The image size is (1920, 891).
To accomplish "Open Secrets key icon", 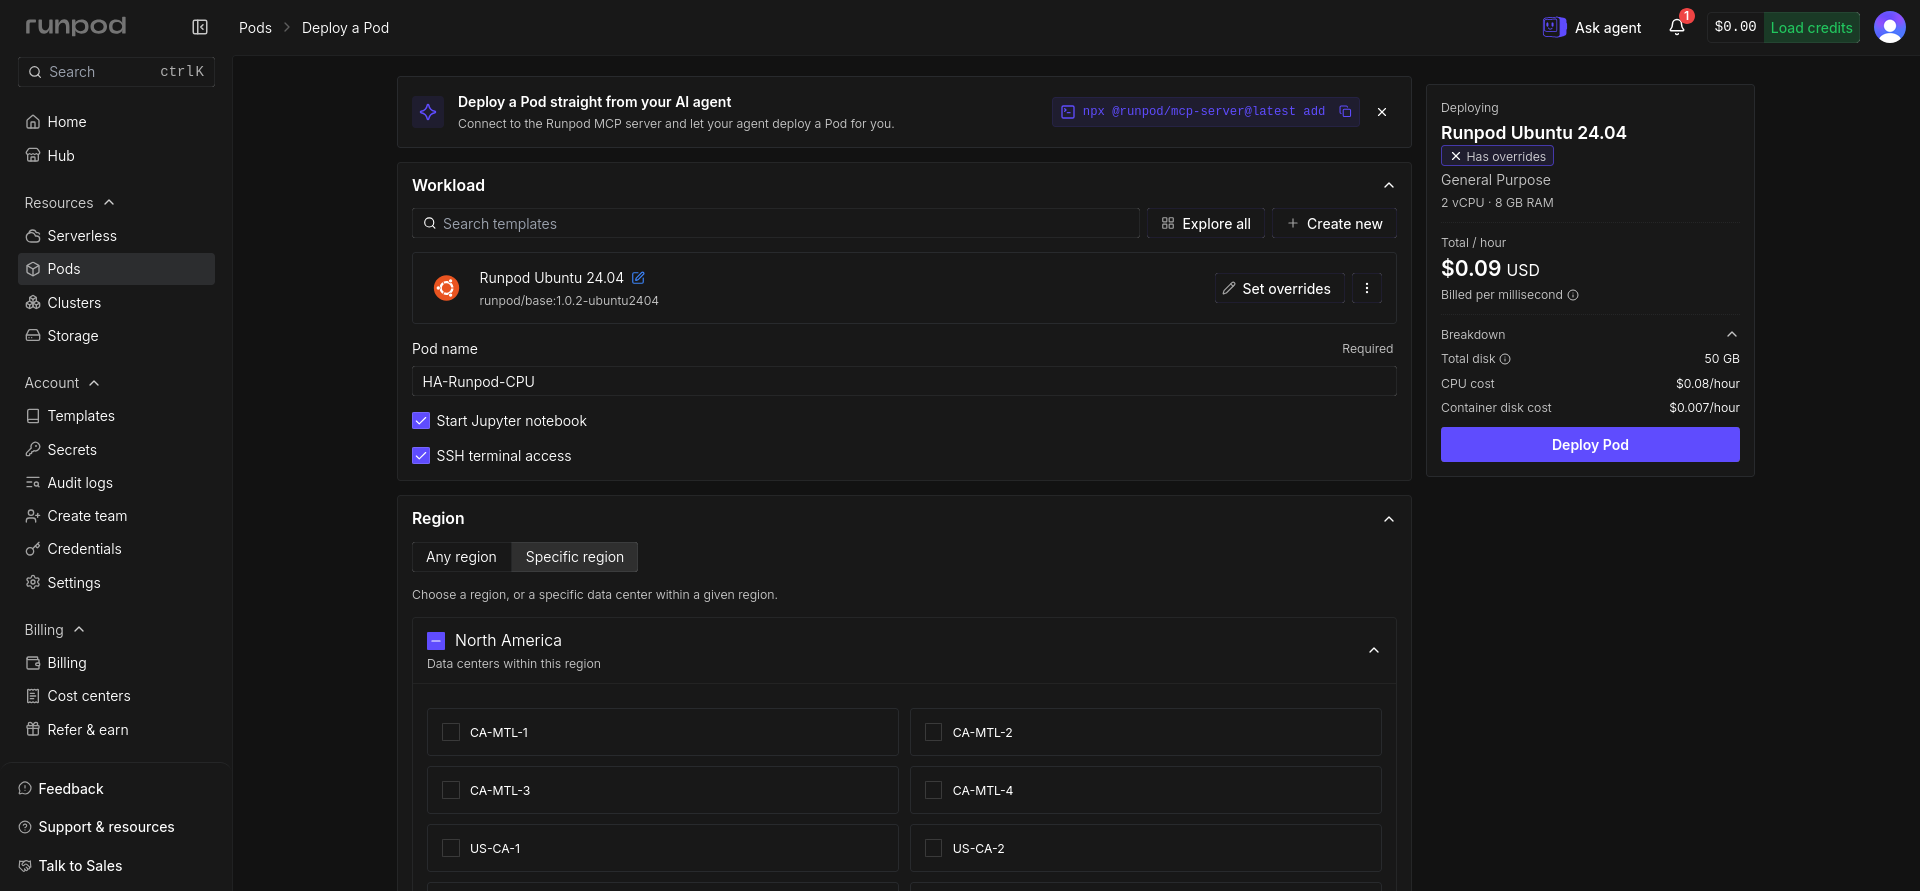I will point(33,450).
